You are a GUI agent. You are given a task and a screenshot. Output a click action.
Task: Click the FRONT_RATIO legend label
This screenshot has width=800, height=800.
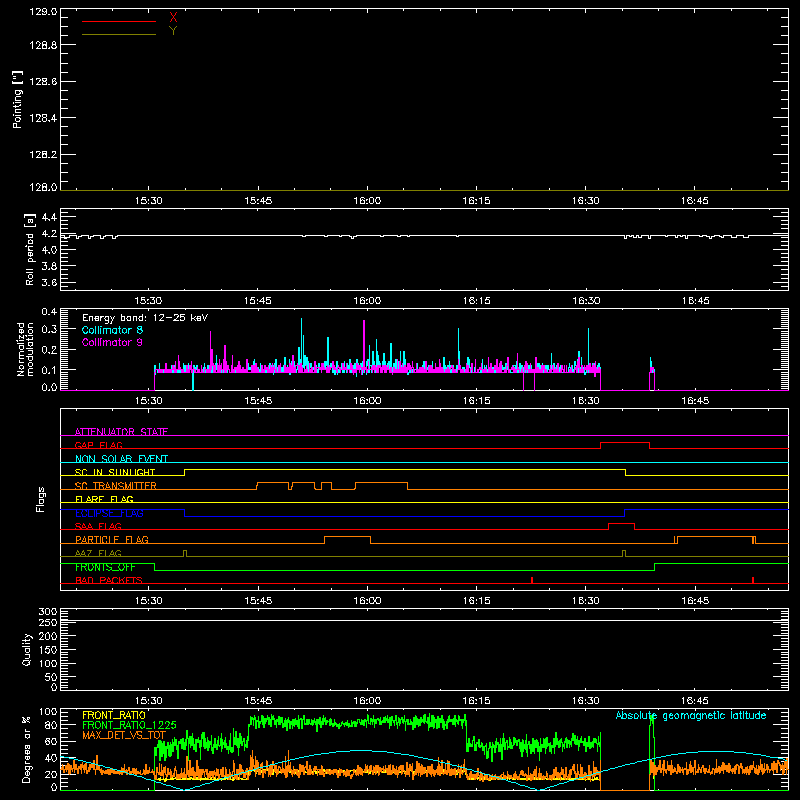pos(114,715)
